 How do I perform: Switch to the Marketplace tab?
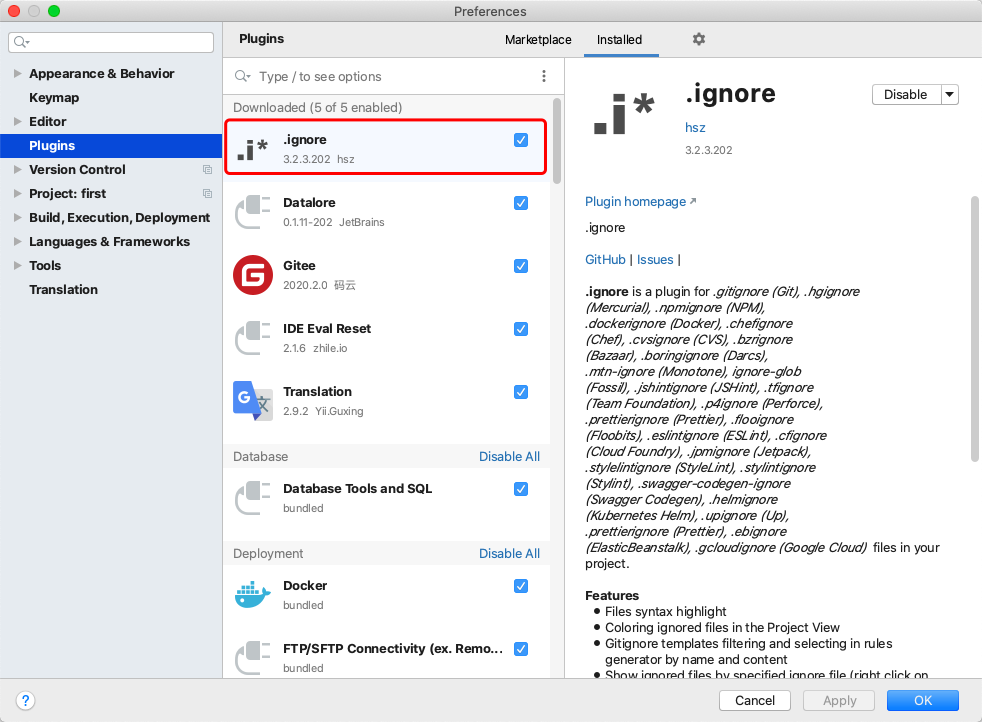[538, 39]
